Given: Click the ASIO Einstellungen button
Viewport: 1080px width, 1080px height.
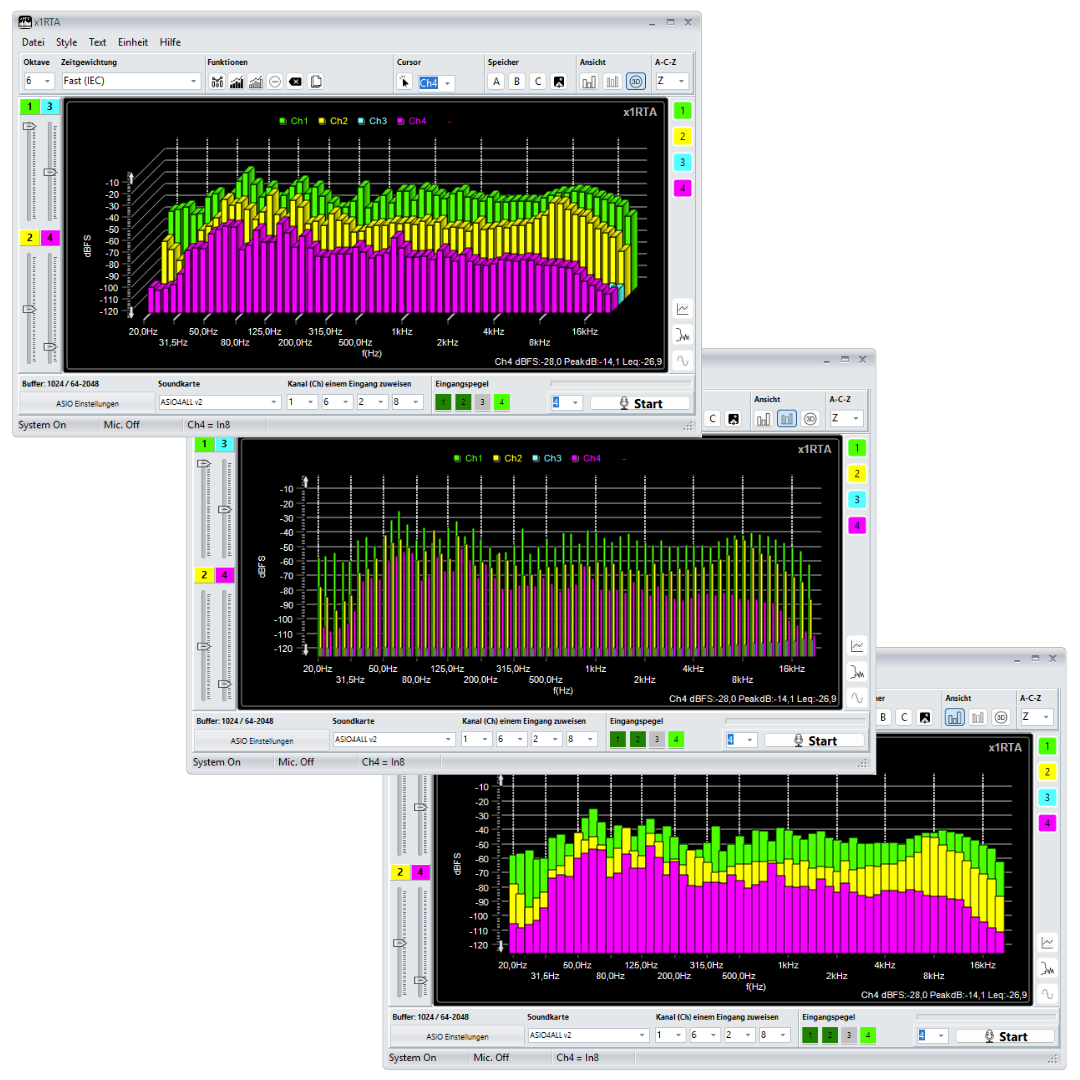Looking at the screenshot, I should pos(87,403).
